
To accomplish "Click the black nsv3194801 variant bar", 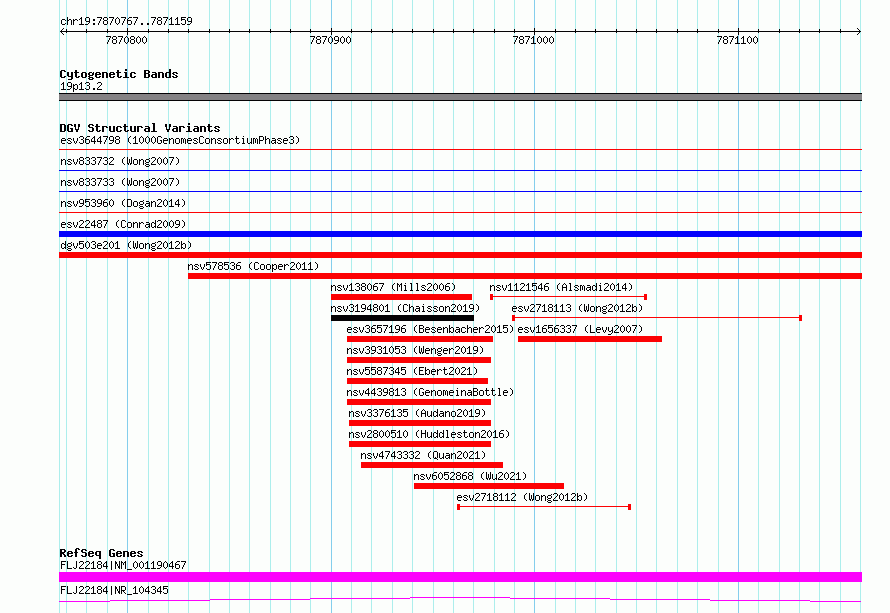I will pyautogui.click(x=402, y=318).
